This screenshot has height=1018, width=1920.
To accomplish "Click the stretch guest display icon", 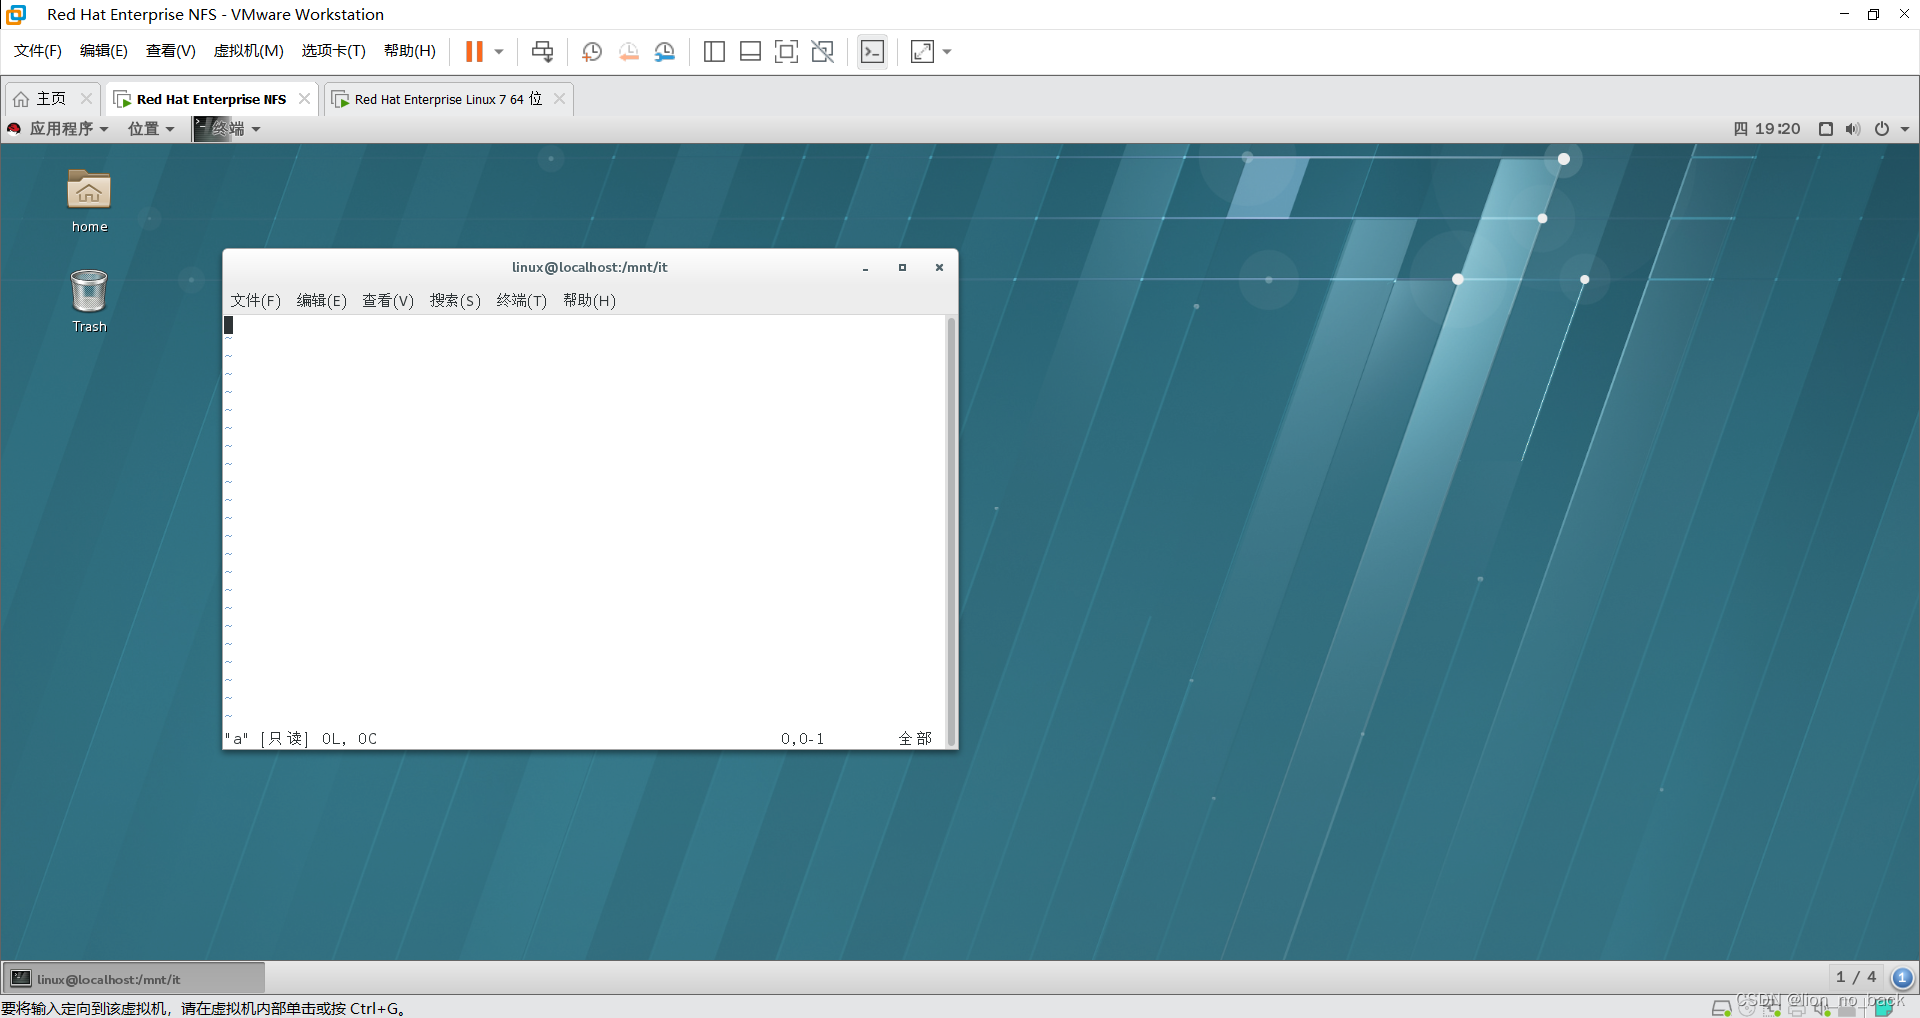I will (922, 51).
